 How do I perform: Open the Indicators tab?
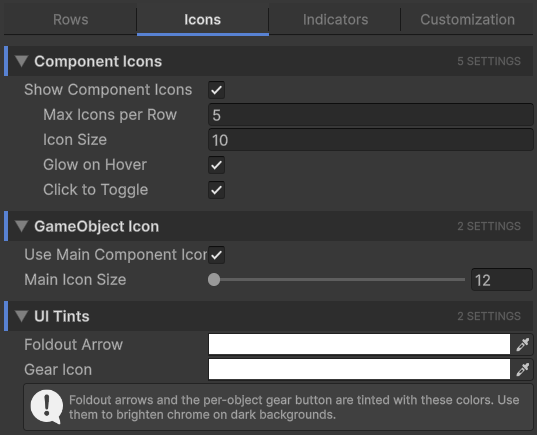(x=335, y=20)
